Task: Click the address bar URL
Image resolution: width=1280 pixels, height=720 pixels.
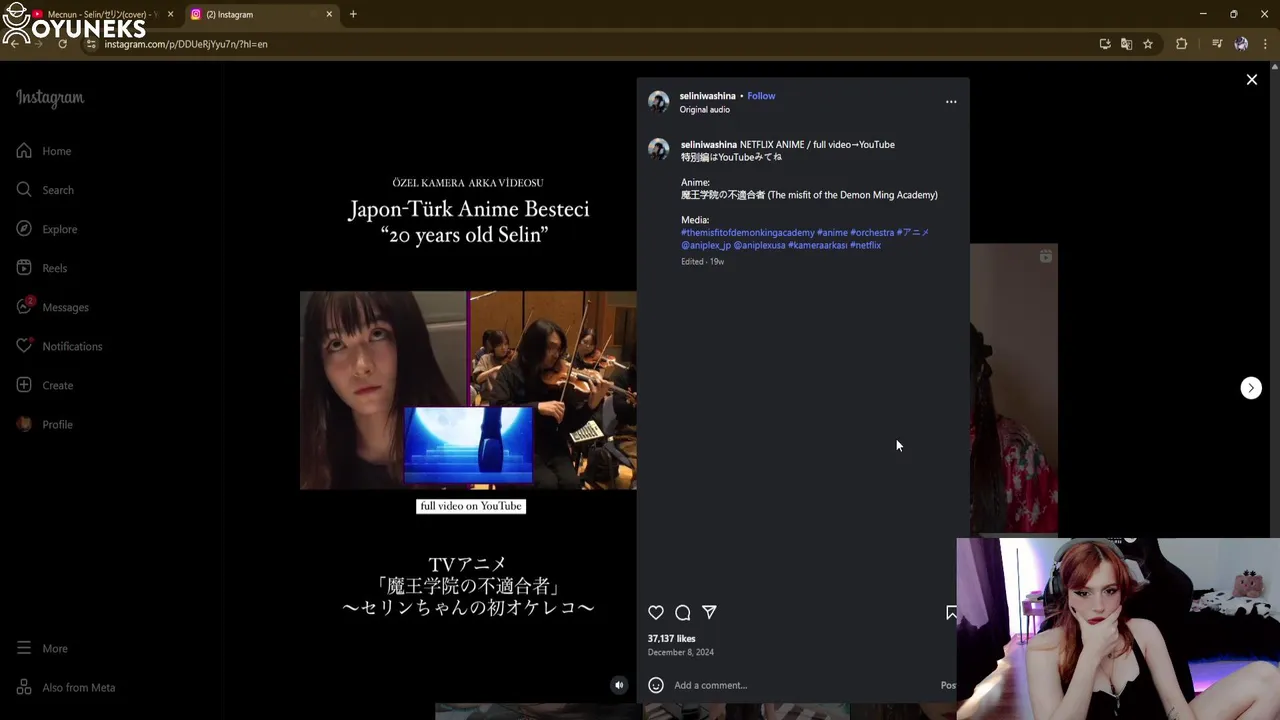Action: pos(186,44)
